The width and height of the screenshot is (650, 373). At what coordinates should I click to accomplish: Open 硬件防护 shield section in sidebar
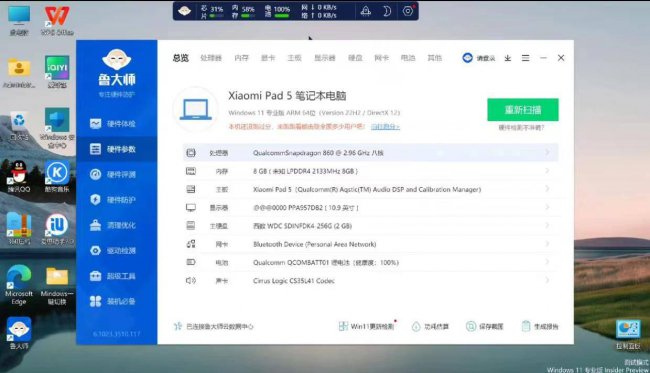[113, 200]
